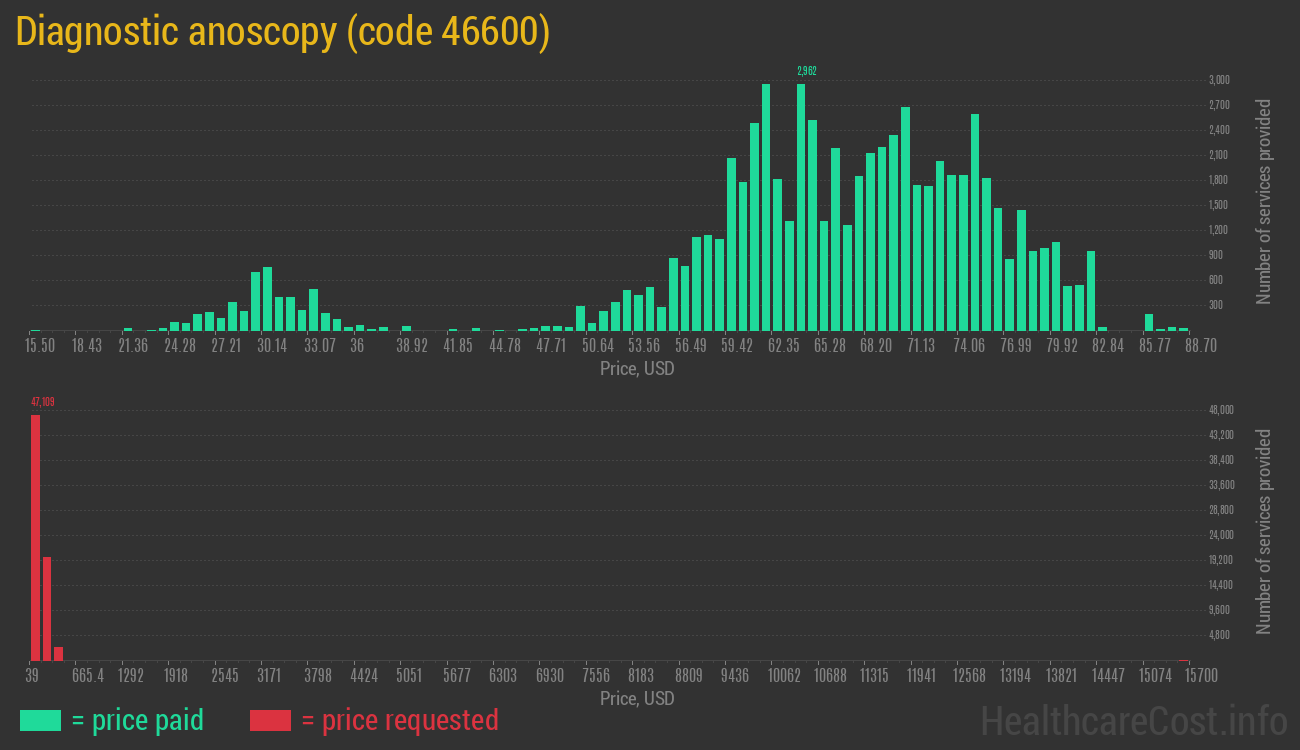
Task: Select the "= price requested" legend label
Action: coord(399,720)
